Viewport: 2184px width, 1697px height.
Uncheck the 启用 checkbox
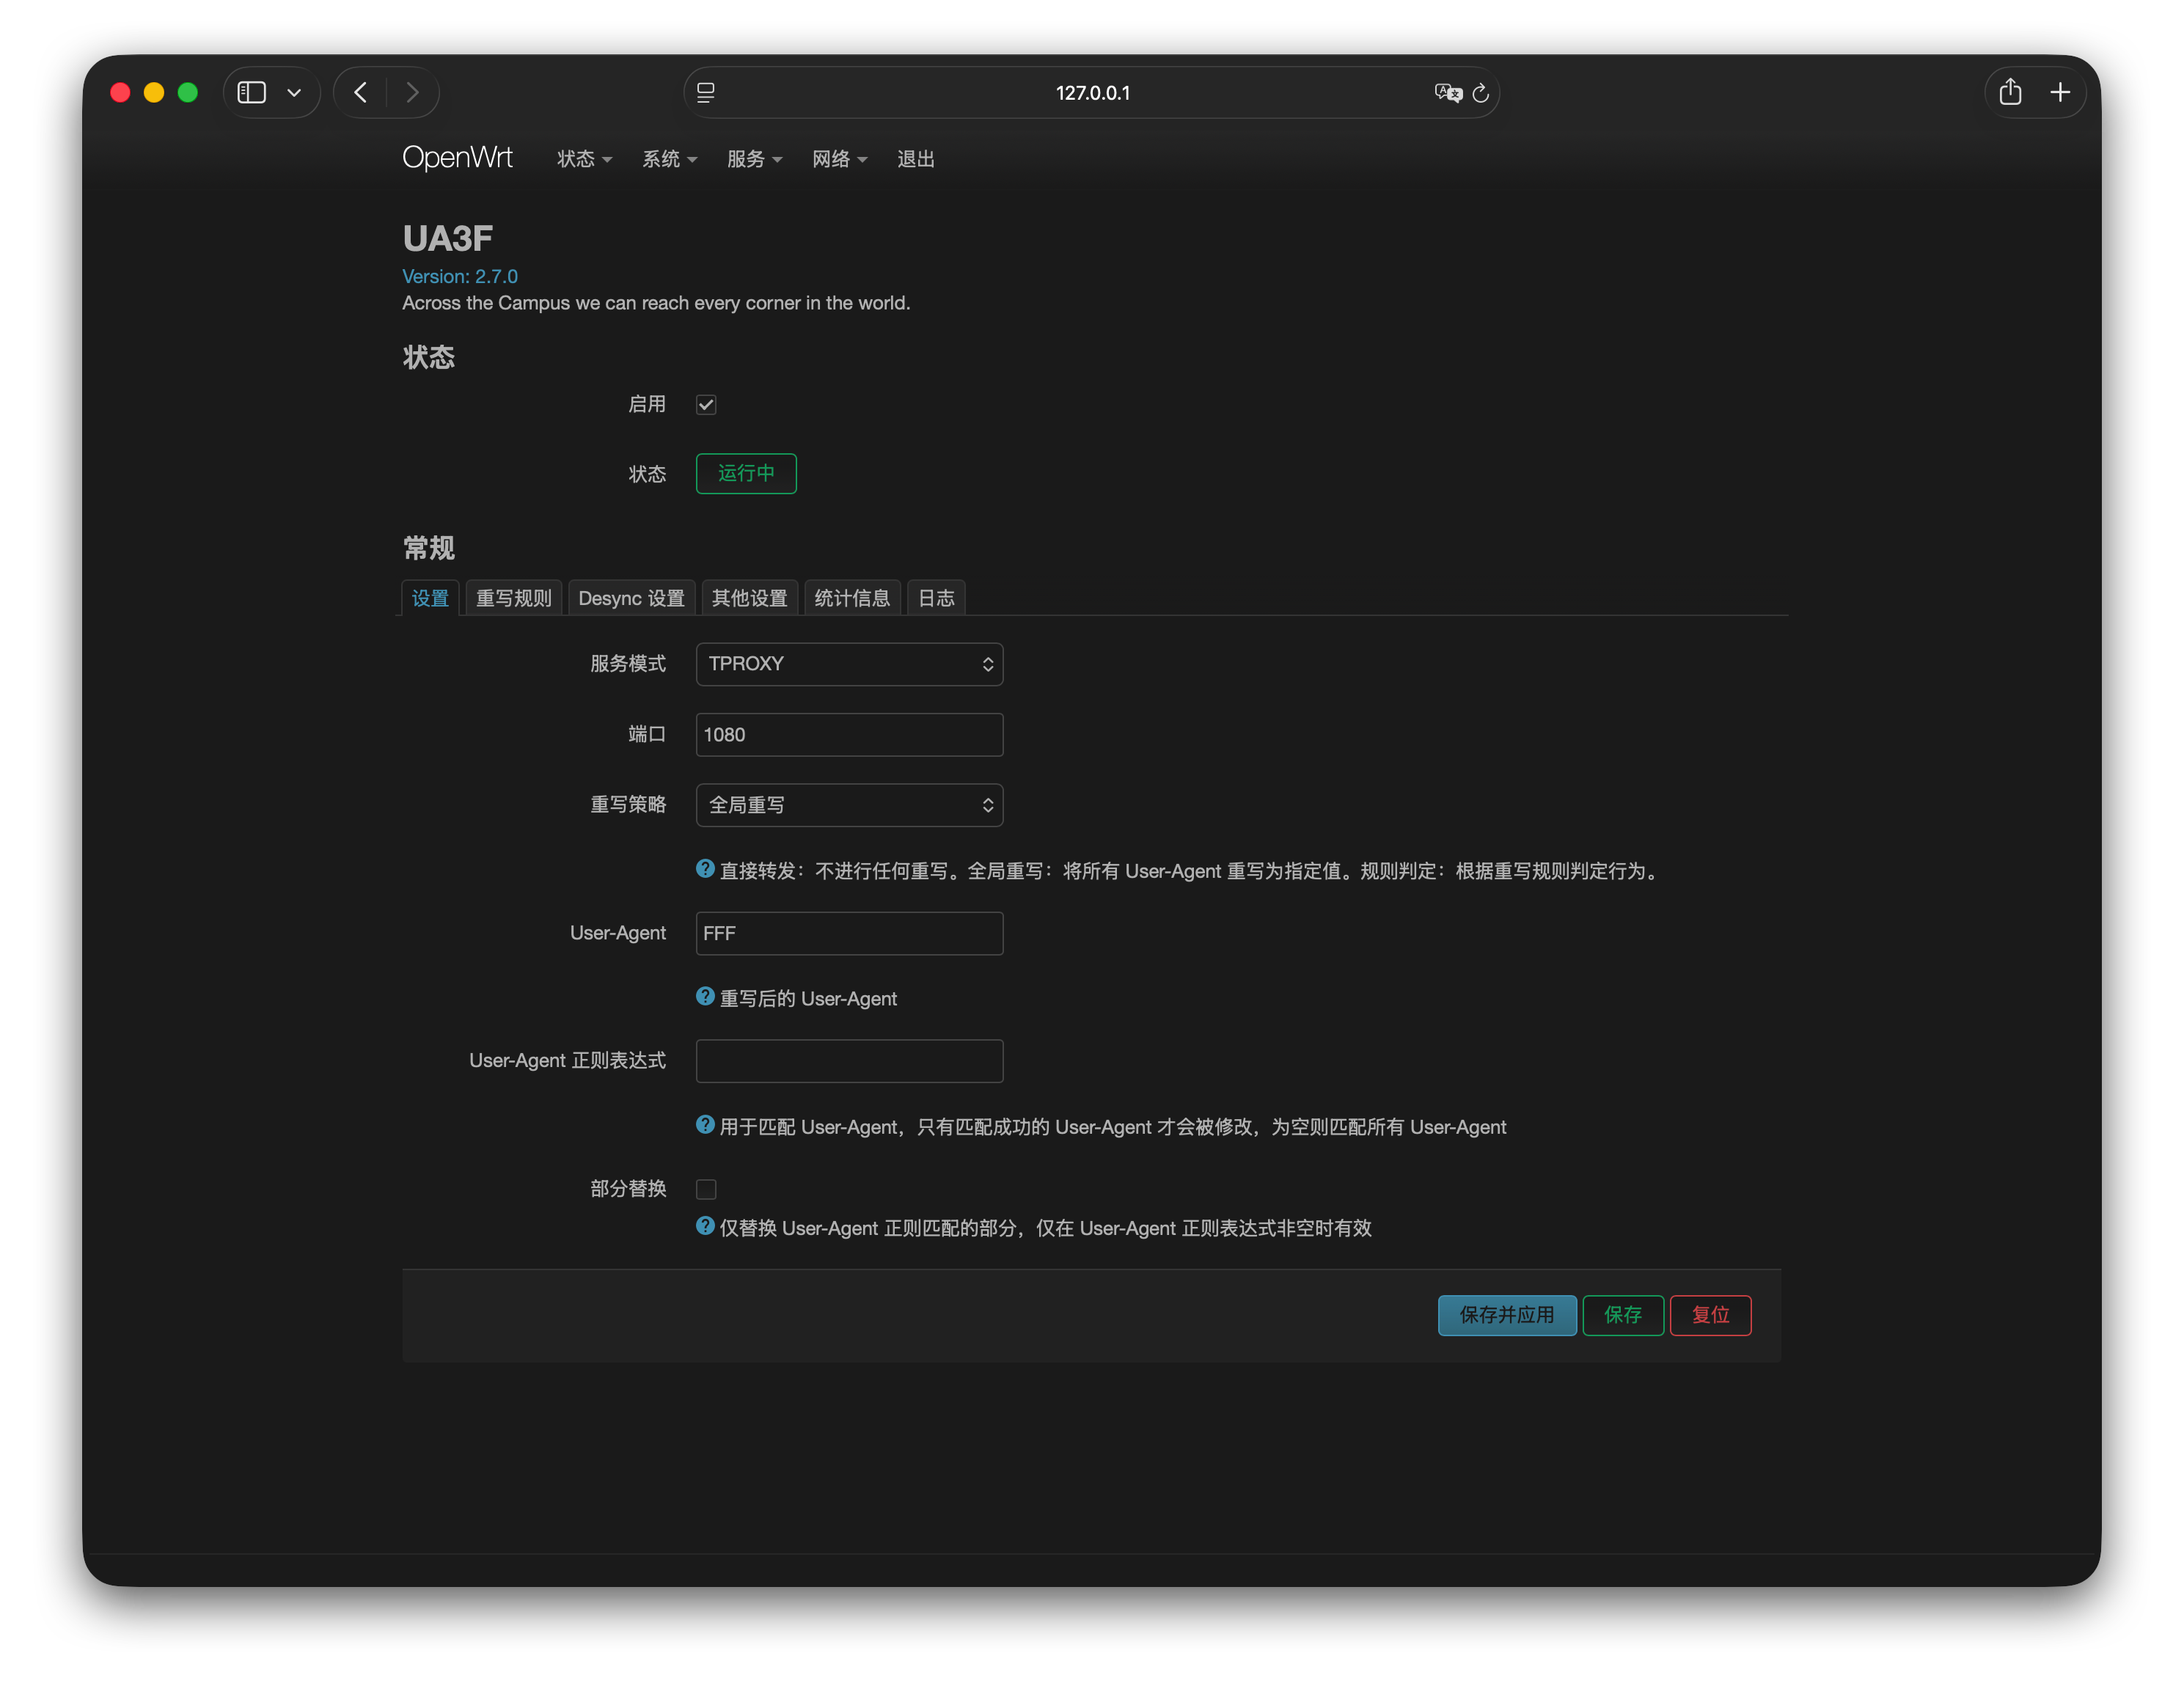[706, 404]
